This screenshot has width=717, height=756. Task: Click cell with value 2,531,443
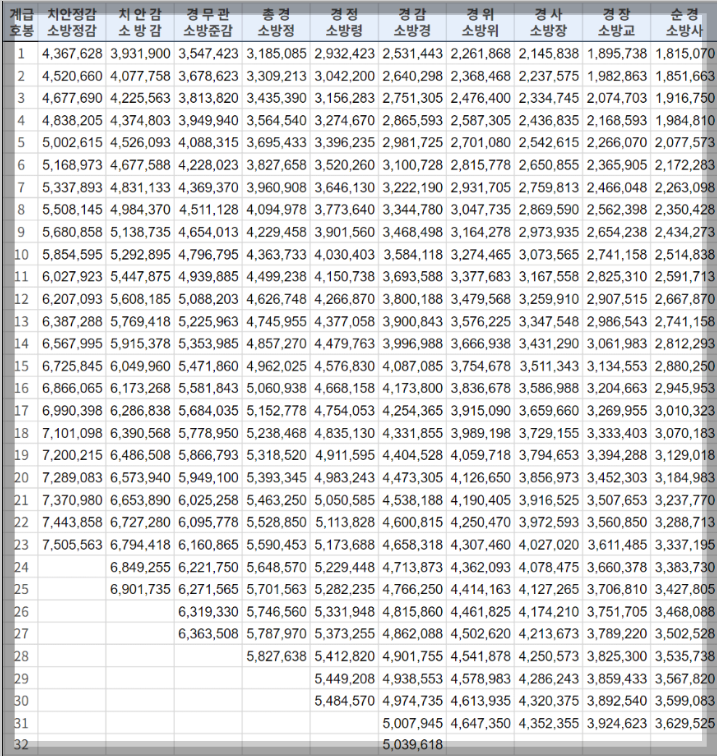412,54
